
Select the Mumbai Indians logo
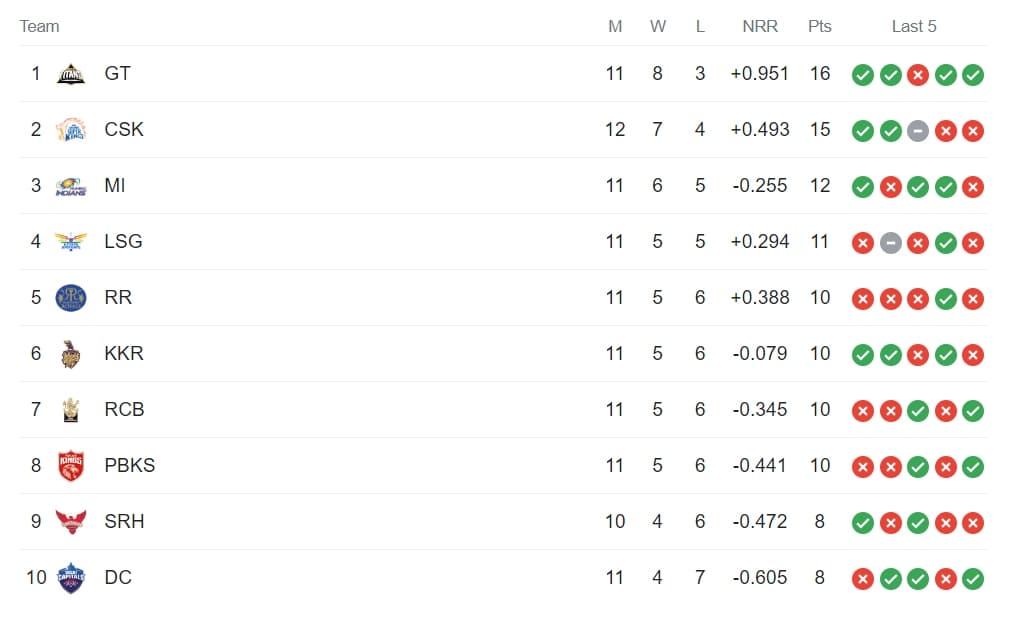71,186
